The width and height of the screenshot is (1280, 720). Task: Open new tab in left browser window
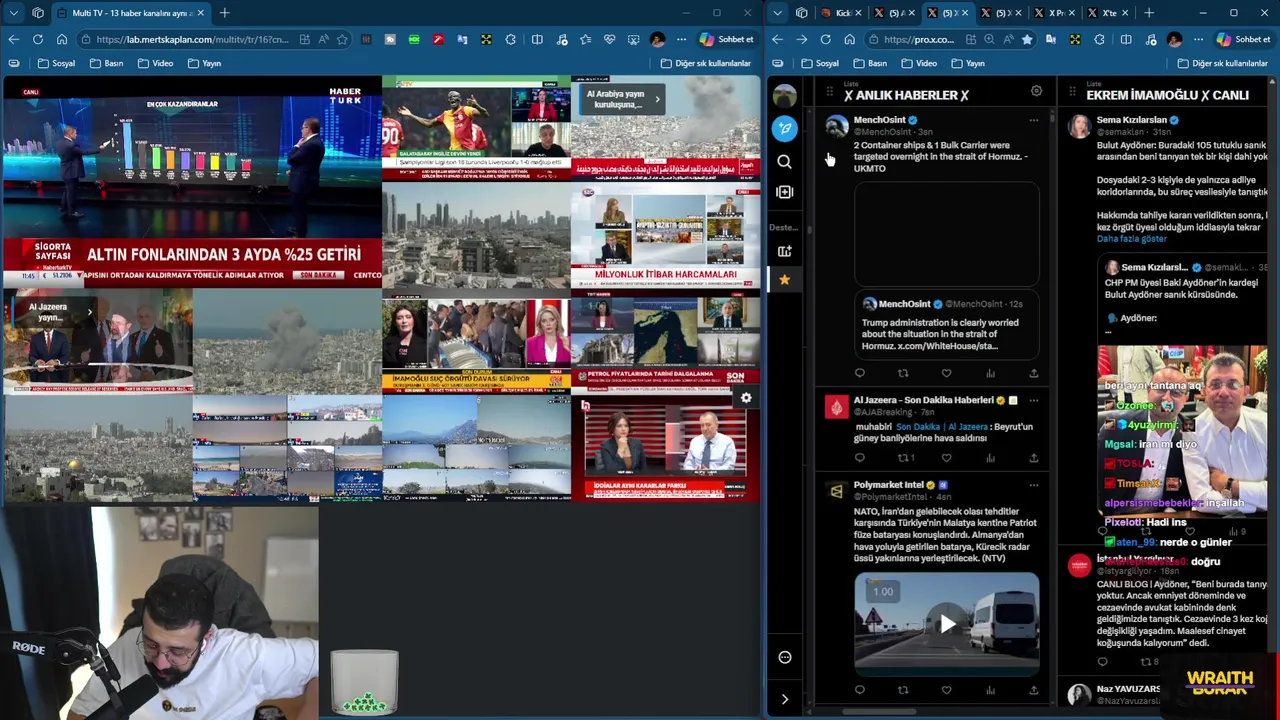[x=224, y=13]
